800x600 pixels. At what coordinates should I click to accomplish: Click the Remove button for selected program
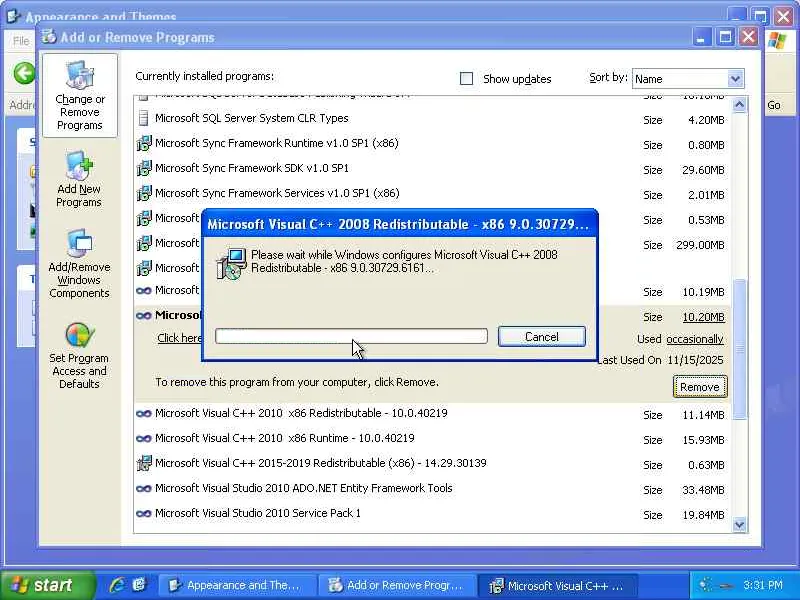[x=699, y=387]
